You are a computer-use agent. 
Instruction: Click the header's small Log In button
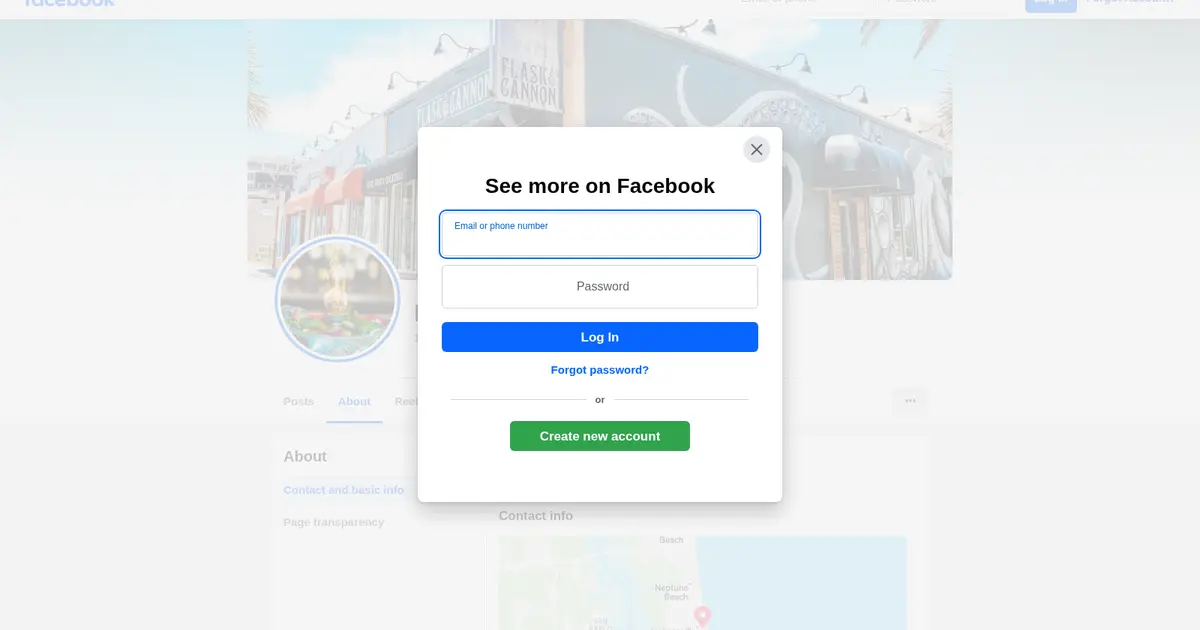1050,3
